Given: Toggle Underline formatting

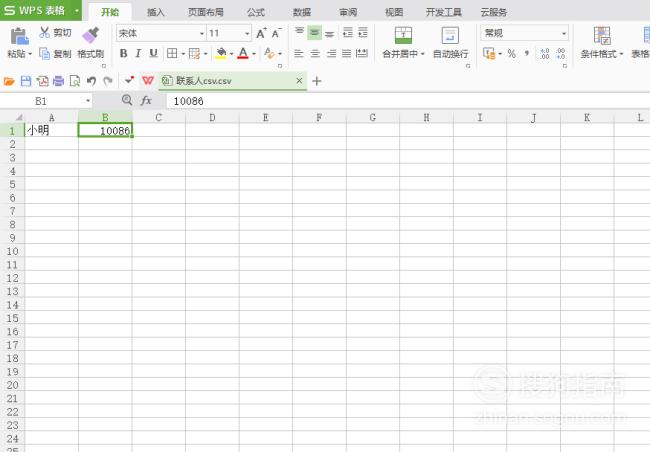Looking at the screenshot, I should pyautogui.click(x=153, y=53).
